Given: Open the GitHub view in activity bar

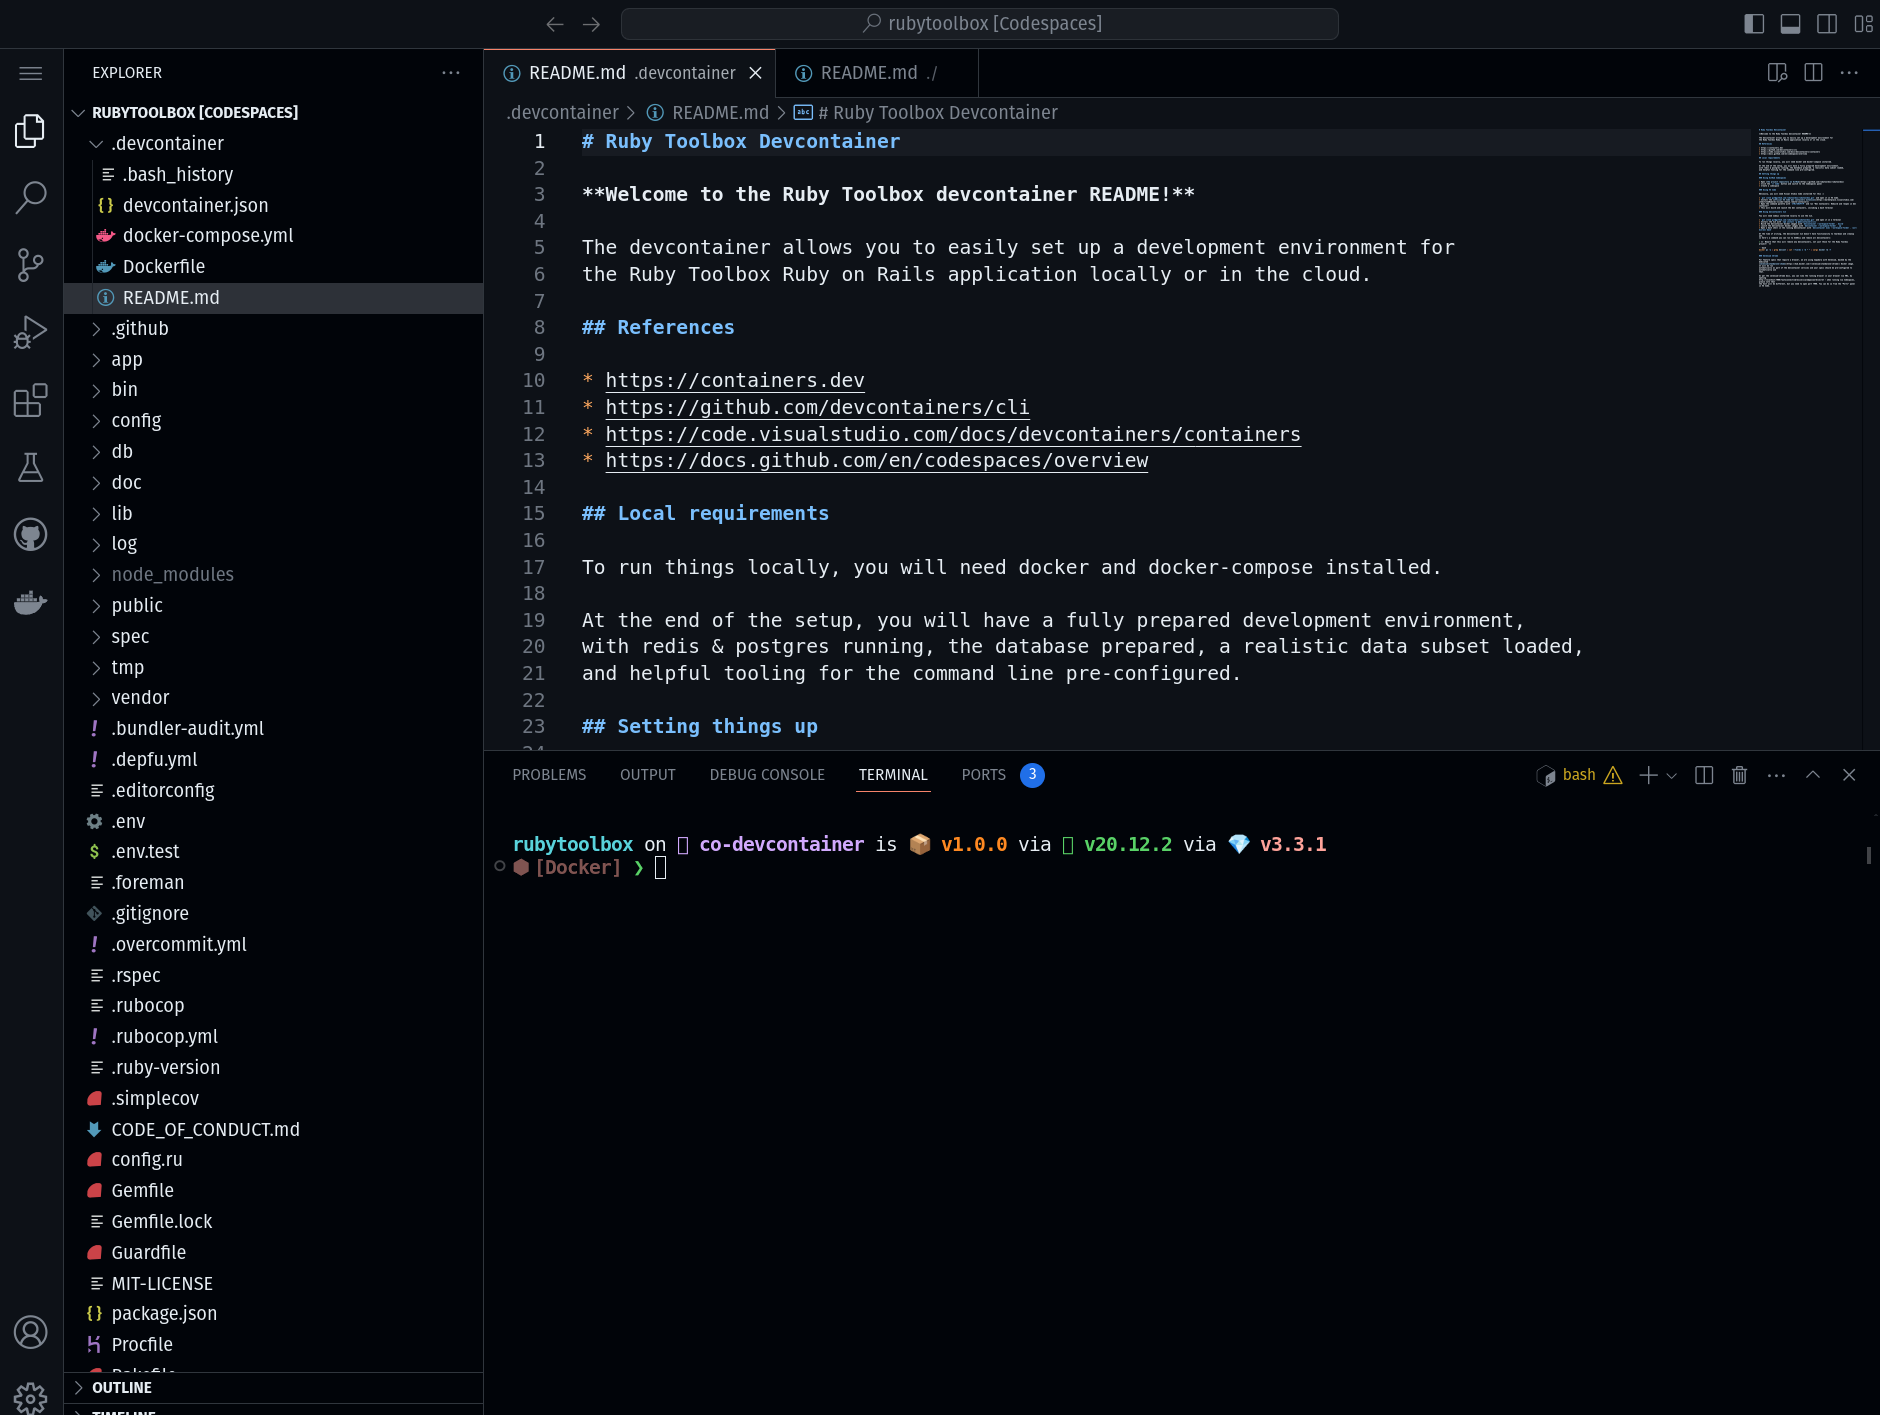Looking at the screenshot, I should pos(31,535).
